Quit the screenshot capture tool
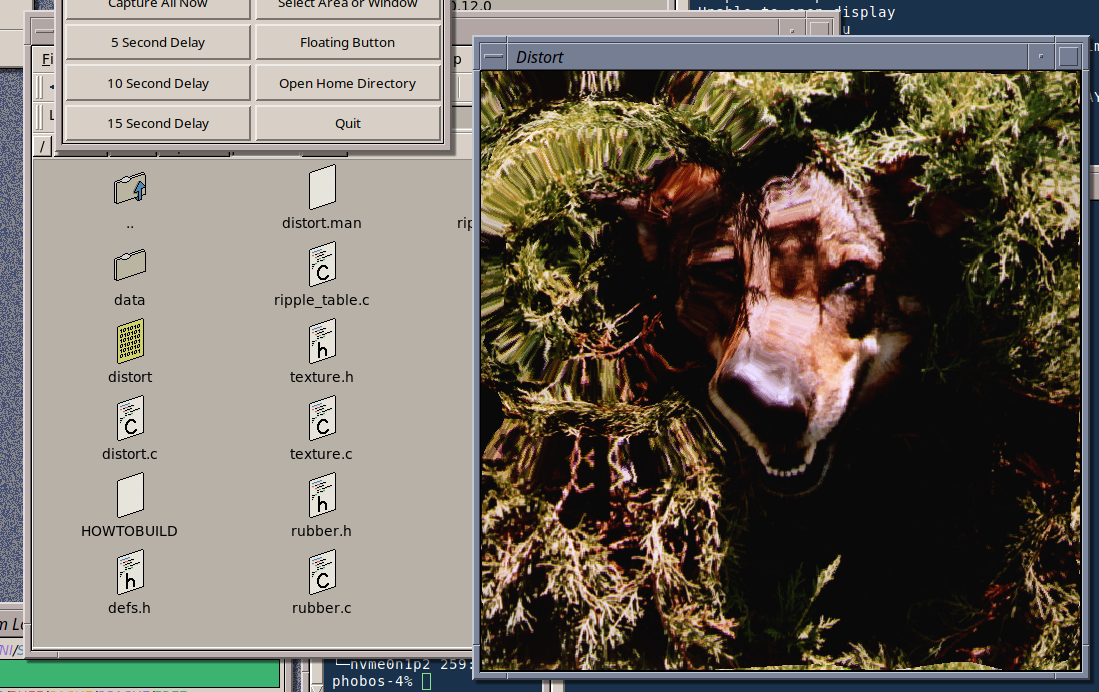This screenshot has height=692, width=1099. click(348, 123)
